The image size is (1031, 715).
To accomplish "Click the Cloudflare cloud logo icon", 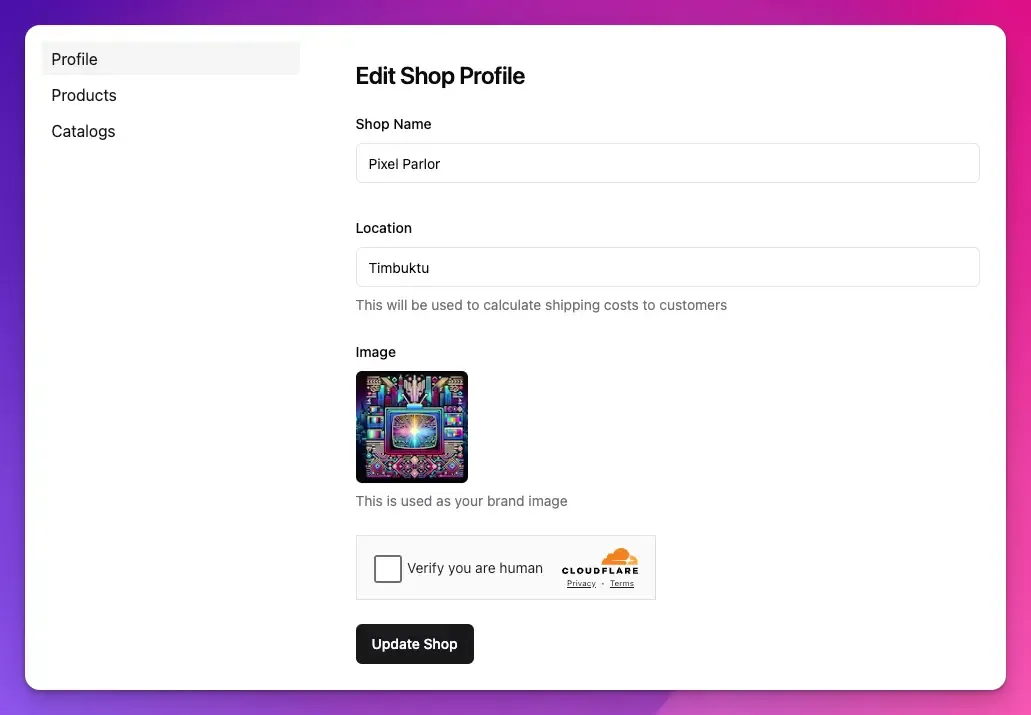I will pos(622,556).
